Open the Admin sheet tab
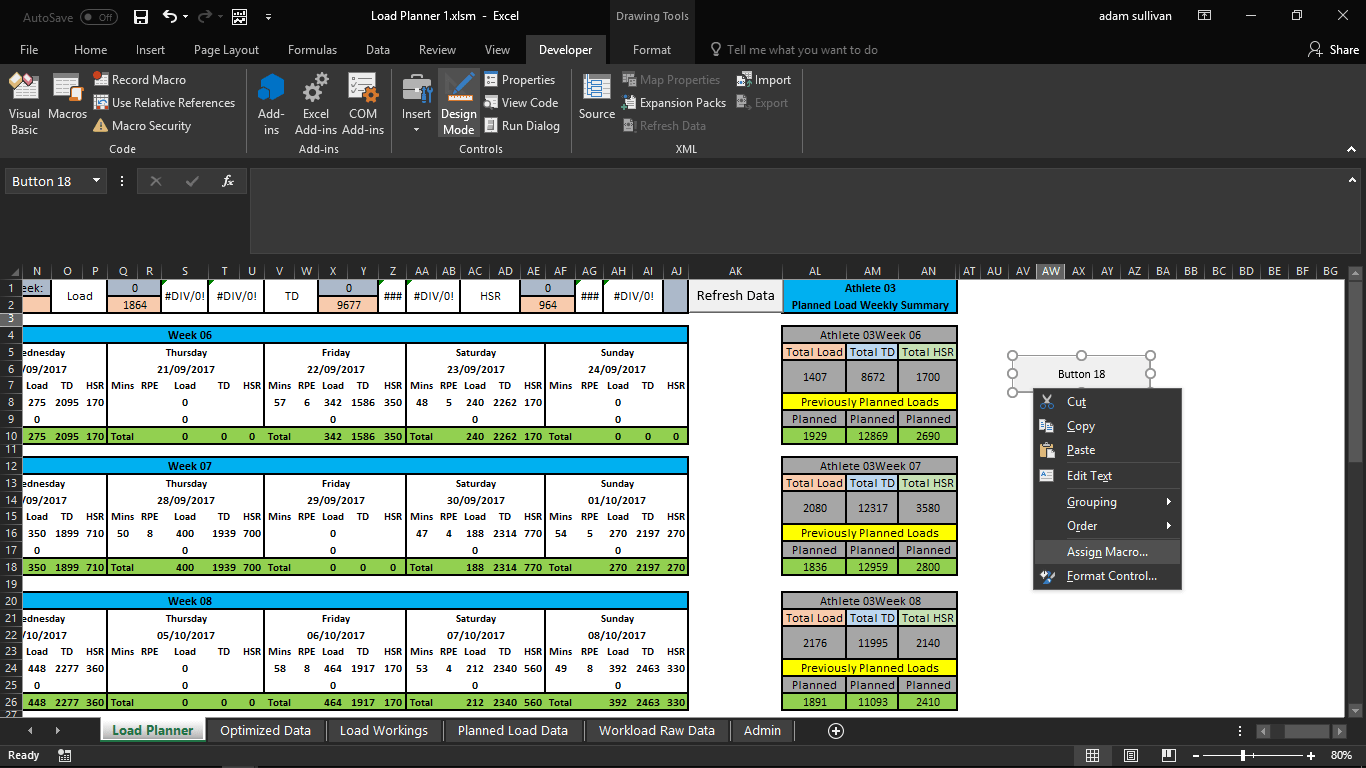 coord(762,730)
